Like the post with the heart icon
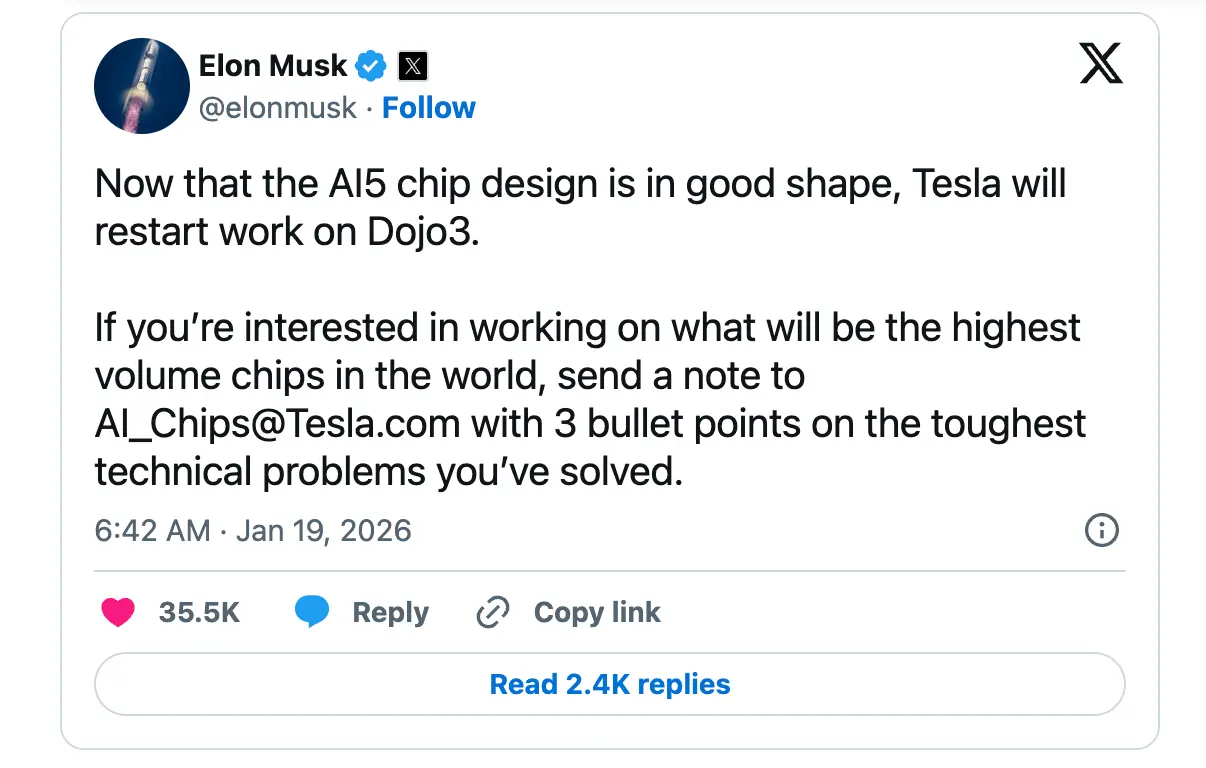The image size is (1206, 768). 118,612
